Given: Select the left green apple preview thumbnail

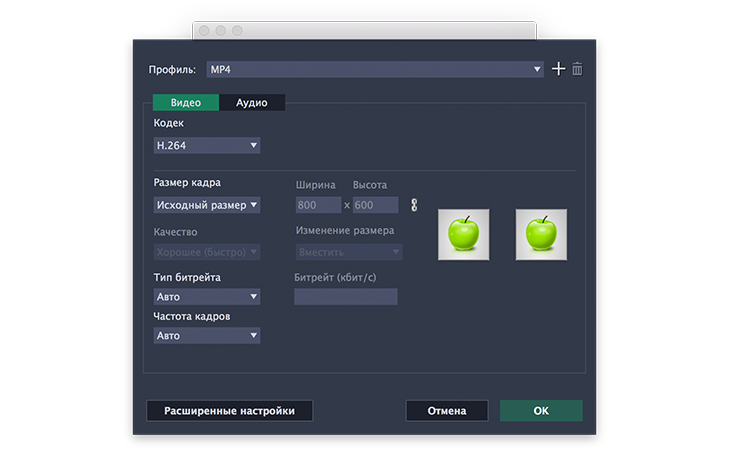Looking at the screenshot, I should click(x=463, y=235).
